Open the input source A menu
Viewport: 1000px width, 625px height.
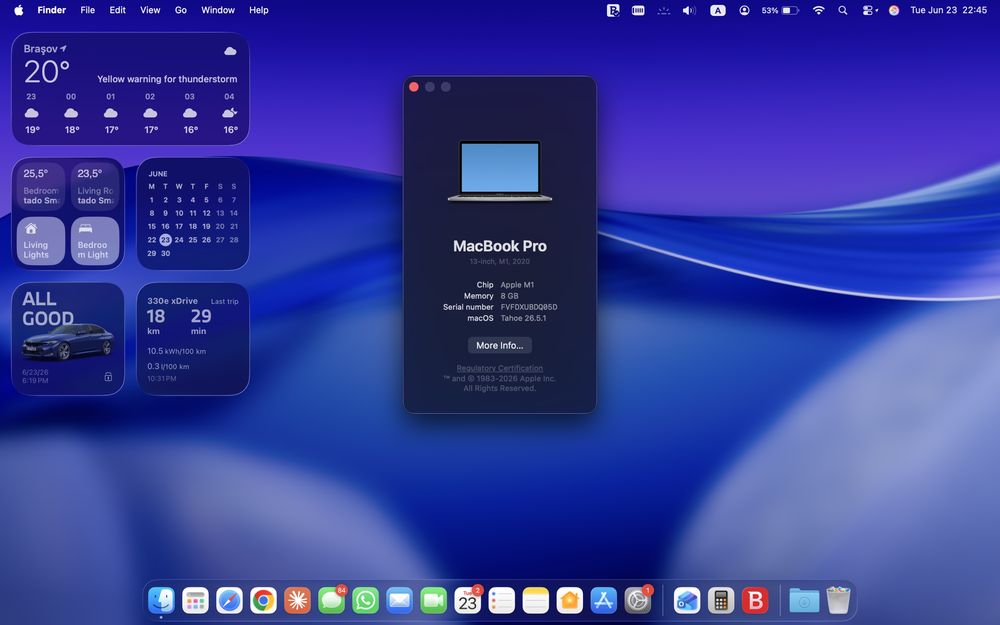tap(717, 10)
